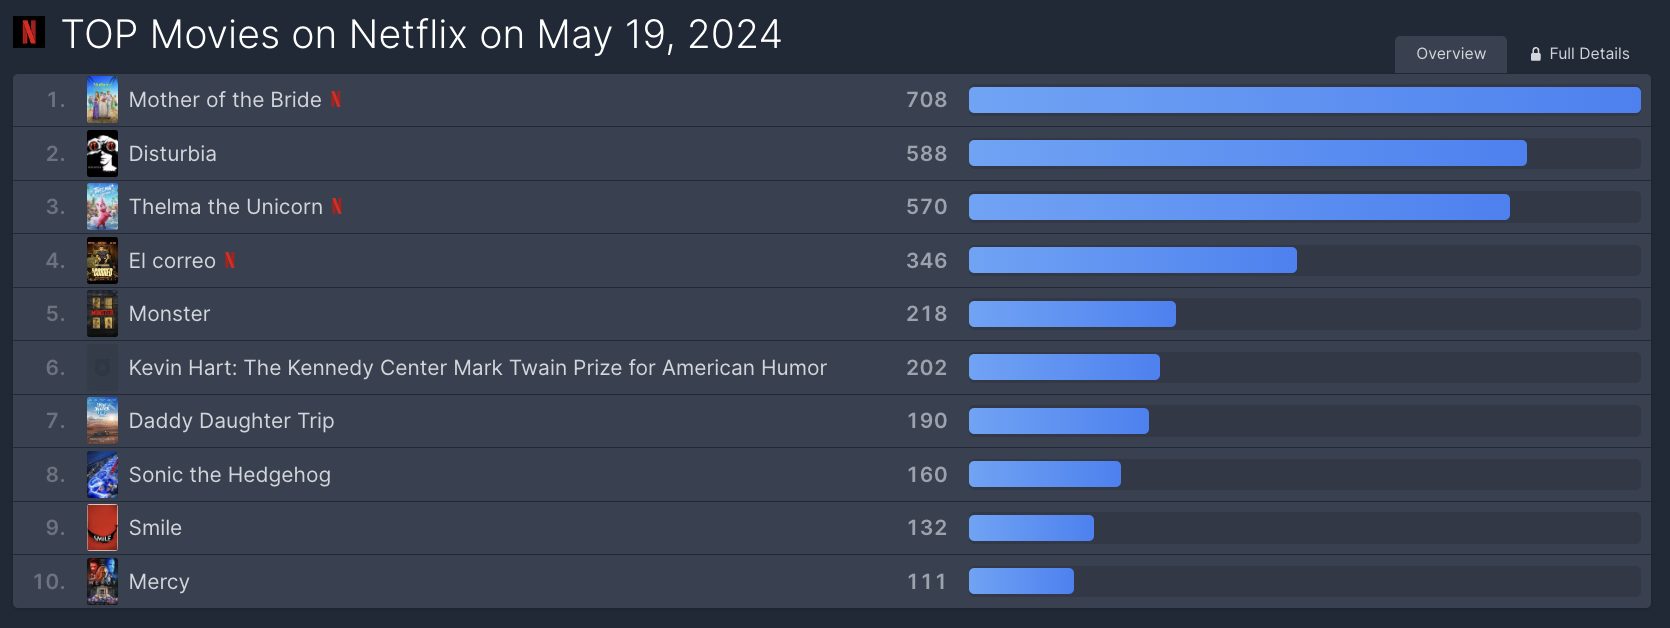Click the score bar for El correo
This screenshot has height=628, width=1670.
[x=1305, y=261]
